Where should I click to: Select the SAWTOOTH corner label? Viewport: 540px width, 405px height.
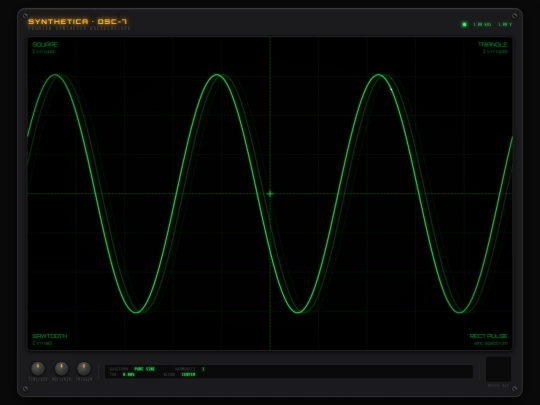pos(50,336)
